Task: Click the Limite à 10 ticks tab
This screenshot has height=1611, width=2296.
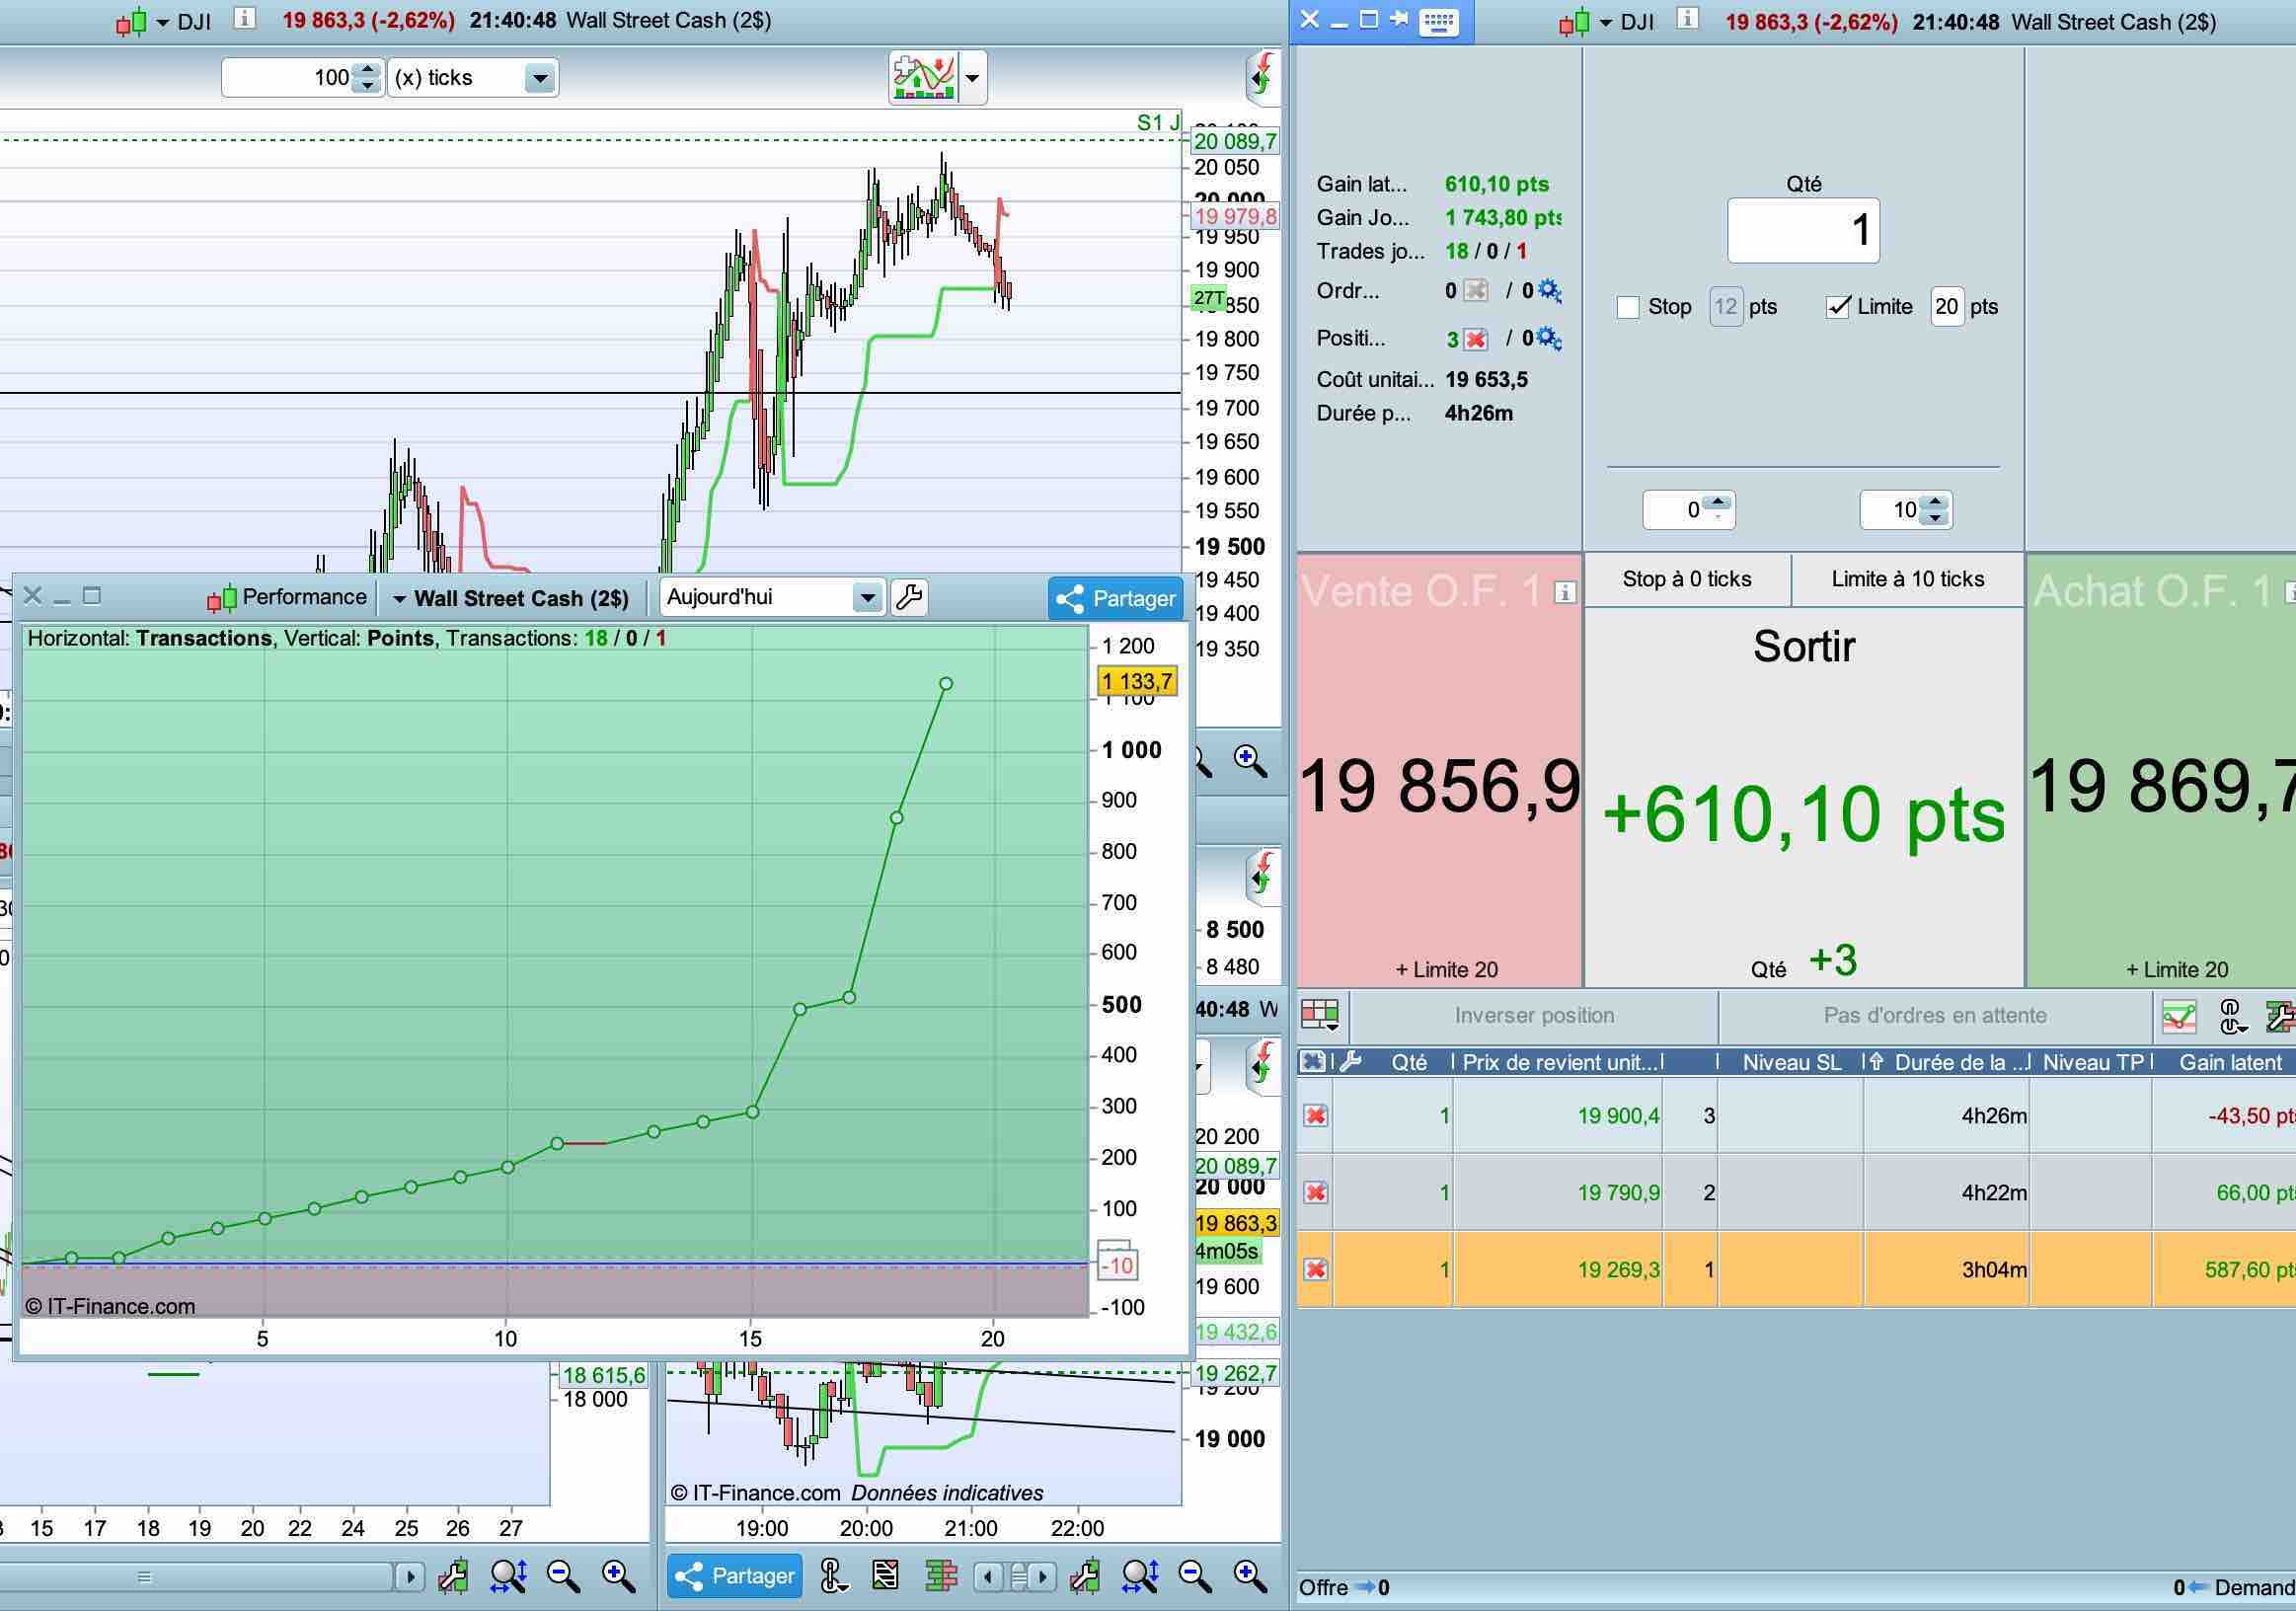Action: point(1907,579)
